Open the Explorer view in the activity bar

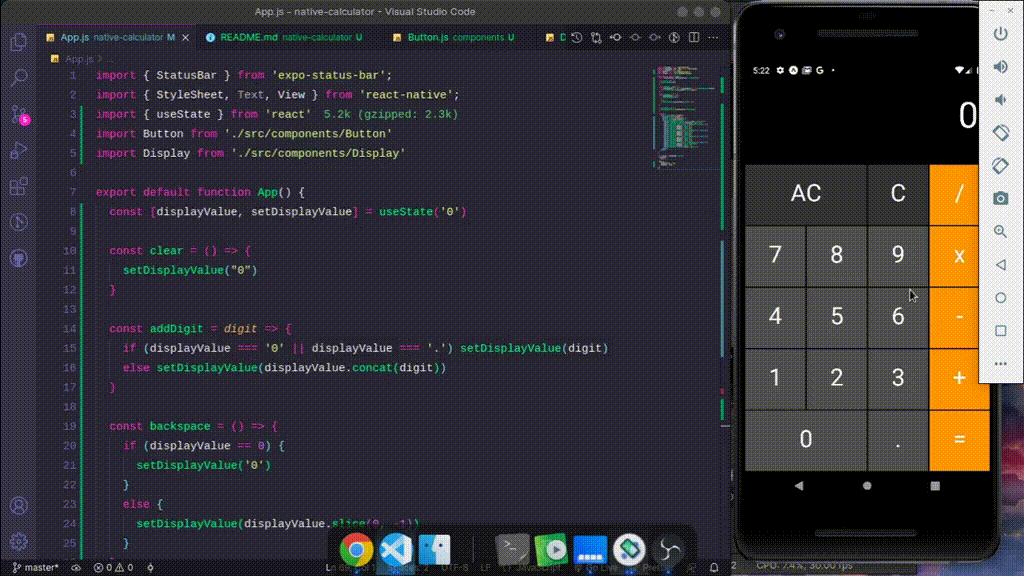(18, 42)
